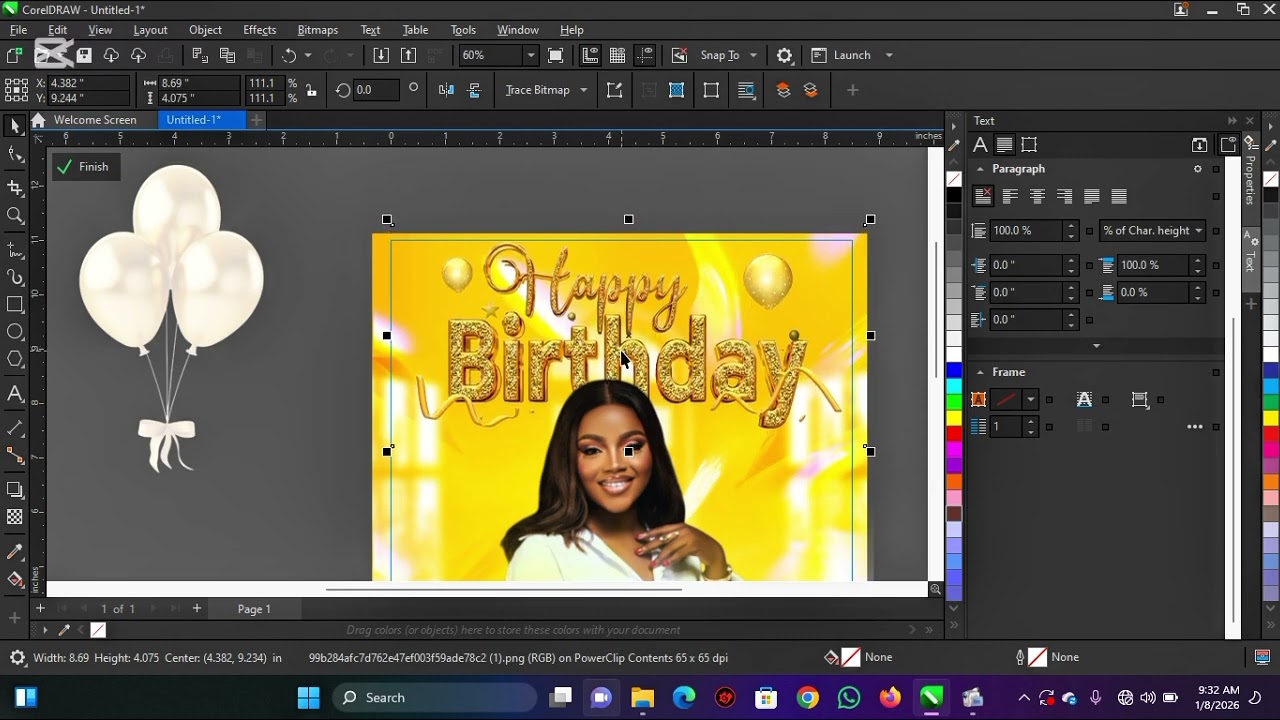
Task: Click the blue swatch in left palette
Action: (954, 371)
